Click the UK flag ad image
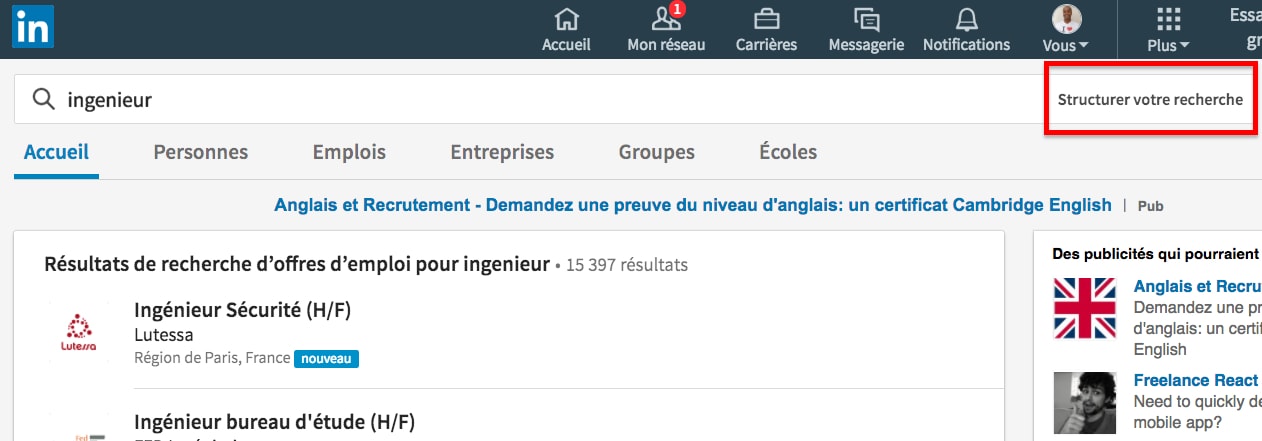Image resolution: width=1262 pixels, height=441 pixels. [1085, 308]
